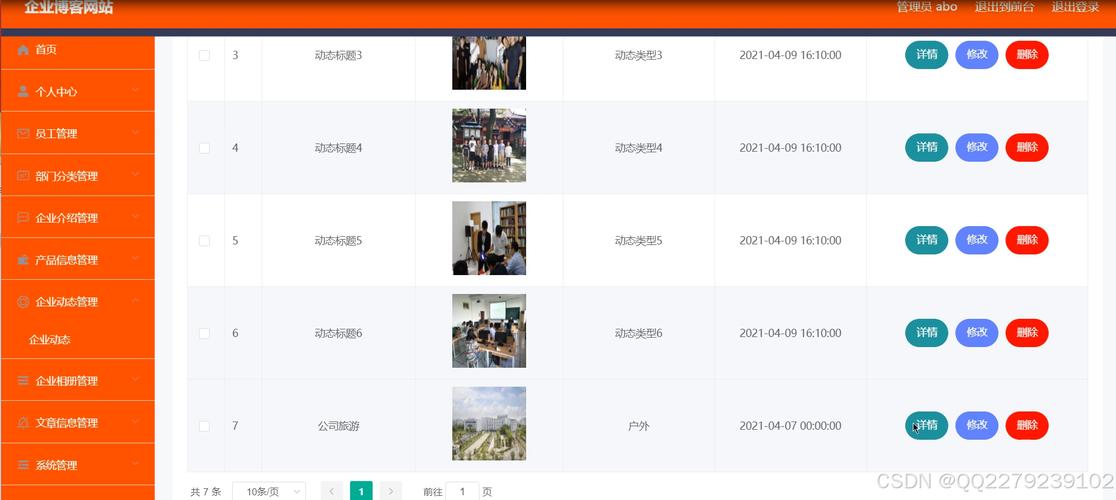Collapse the 企业动态管理 menu chevron
1116x500 pixels.
point(135,301)
